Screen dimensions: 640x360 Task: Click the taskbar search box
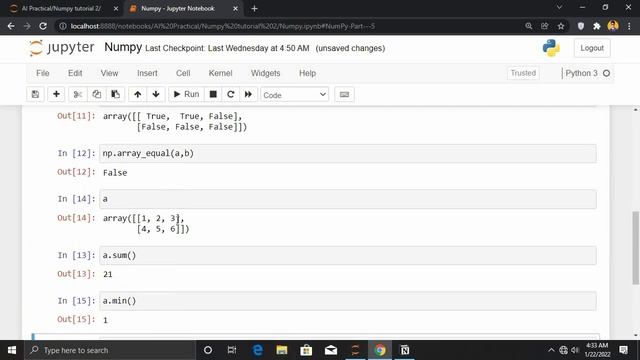click(110, 350)
